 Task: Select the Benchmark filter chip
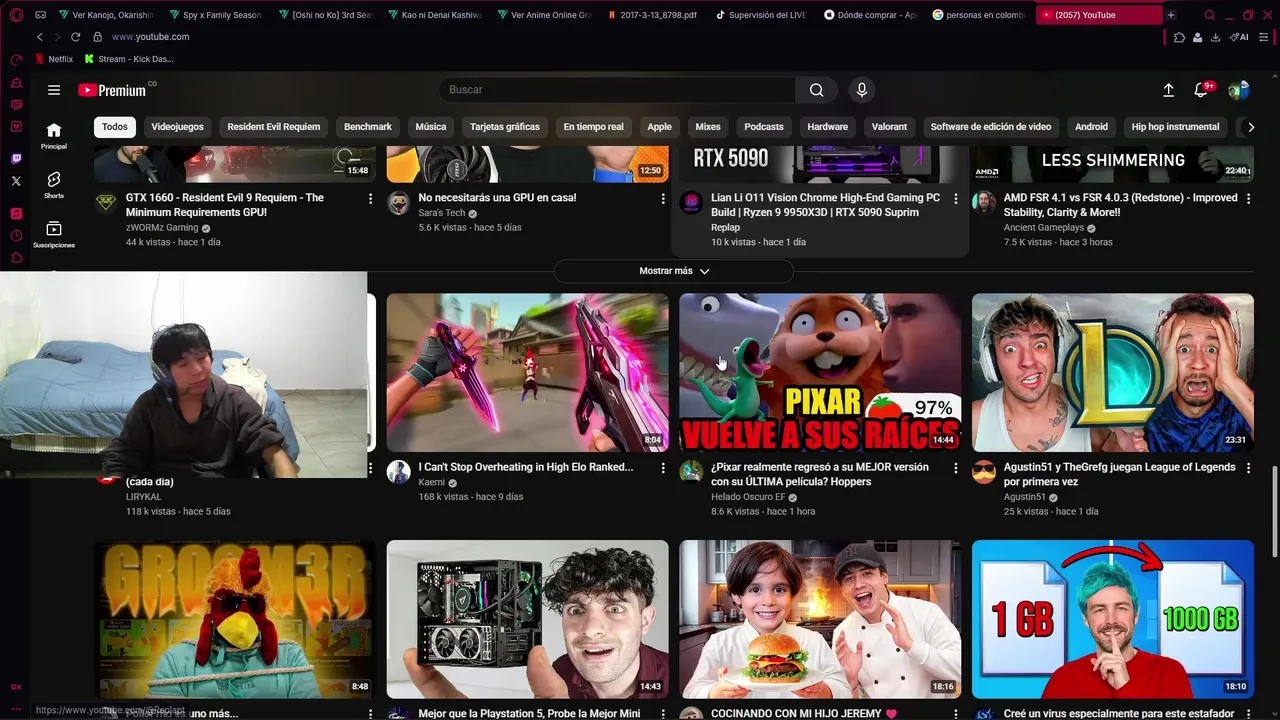click(x=368, y=127)
